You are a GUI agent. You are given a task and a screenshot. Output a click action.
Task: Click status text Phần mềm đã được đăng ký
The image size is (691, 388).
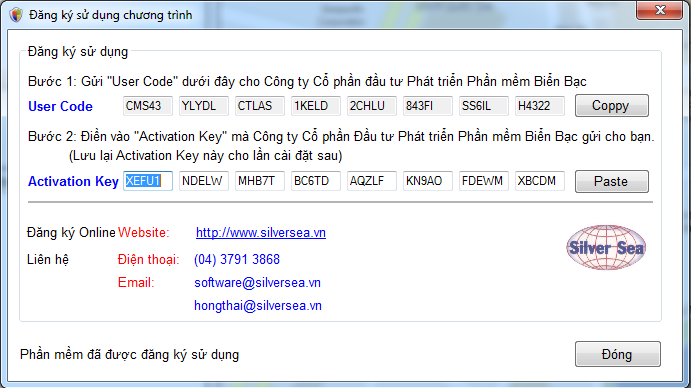click(129, 354)
